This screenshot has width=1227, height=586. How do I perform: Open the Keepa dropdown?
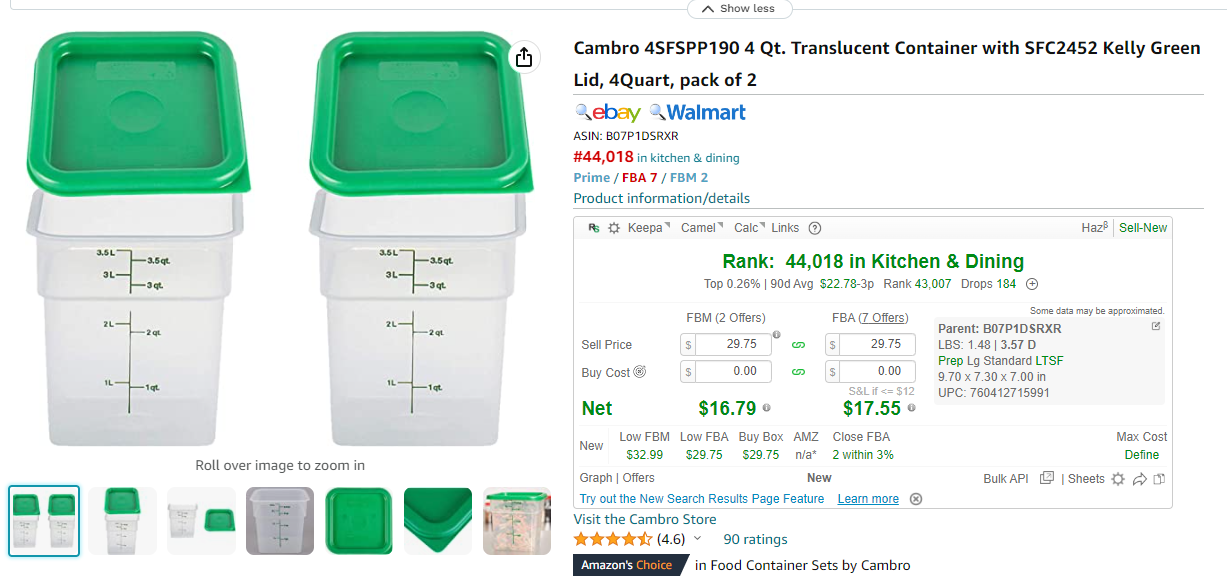(x=648, y=228)
